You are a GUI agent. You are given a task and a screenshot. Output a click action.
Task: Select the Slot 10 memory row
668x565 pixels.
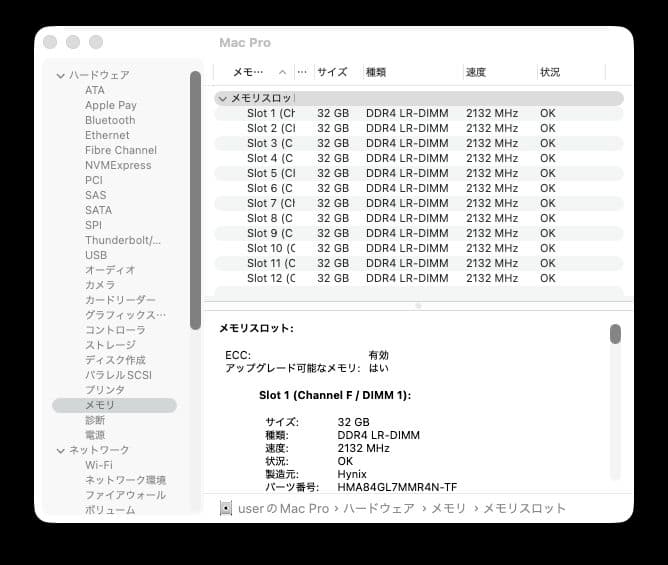pos(419,248)
